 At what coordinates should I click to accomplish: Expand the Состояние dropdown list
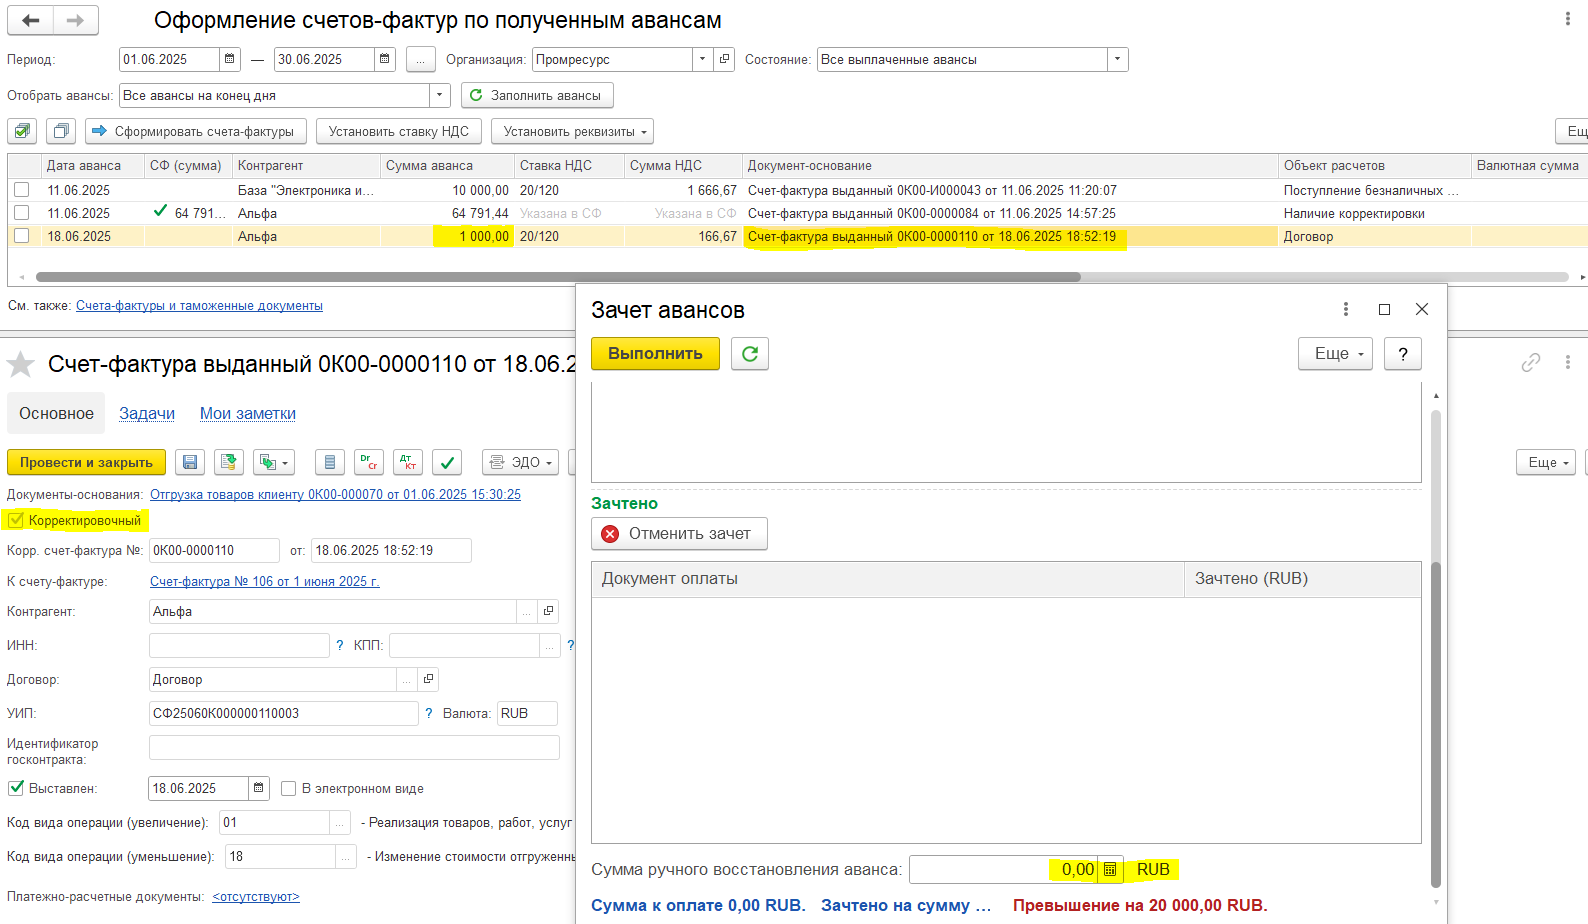(1117, 59)
